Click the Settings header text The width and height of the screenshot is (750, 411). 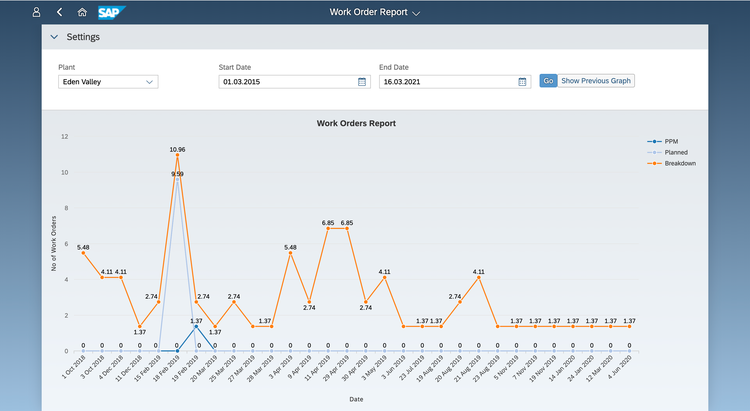(x=83, y=37)
